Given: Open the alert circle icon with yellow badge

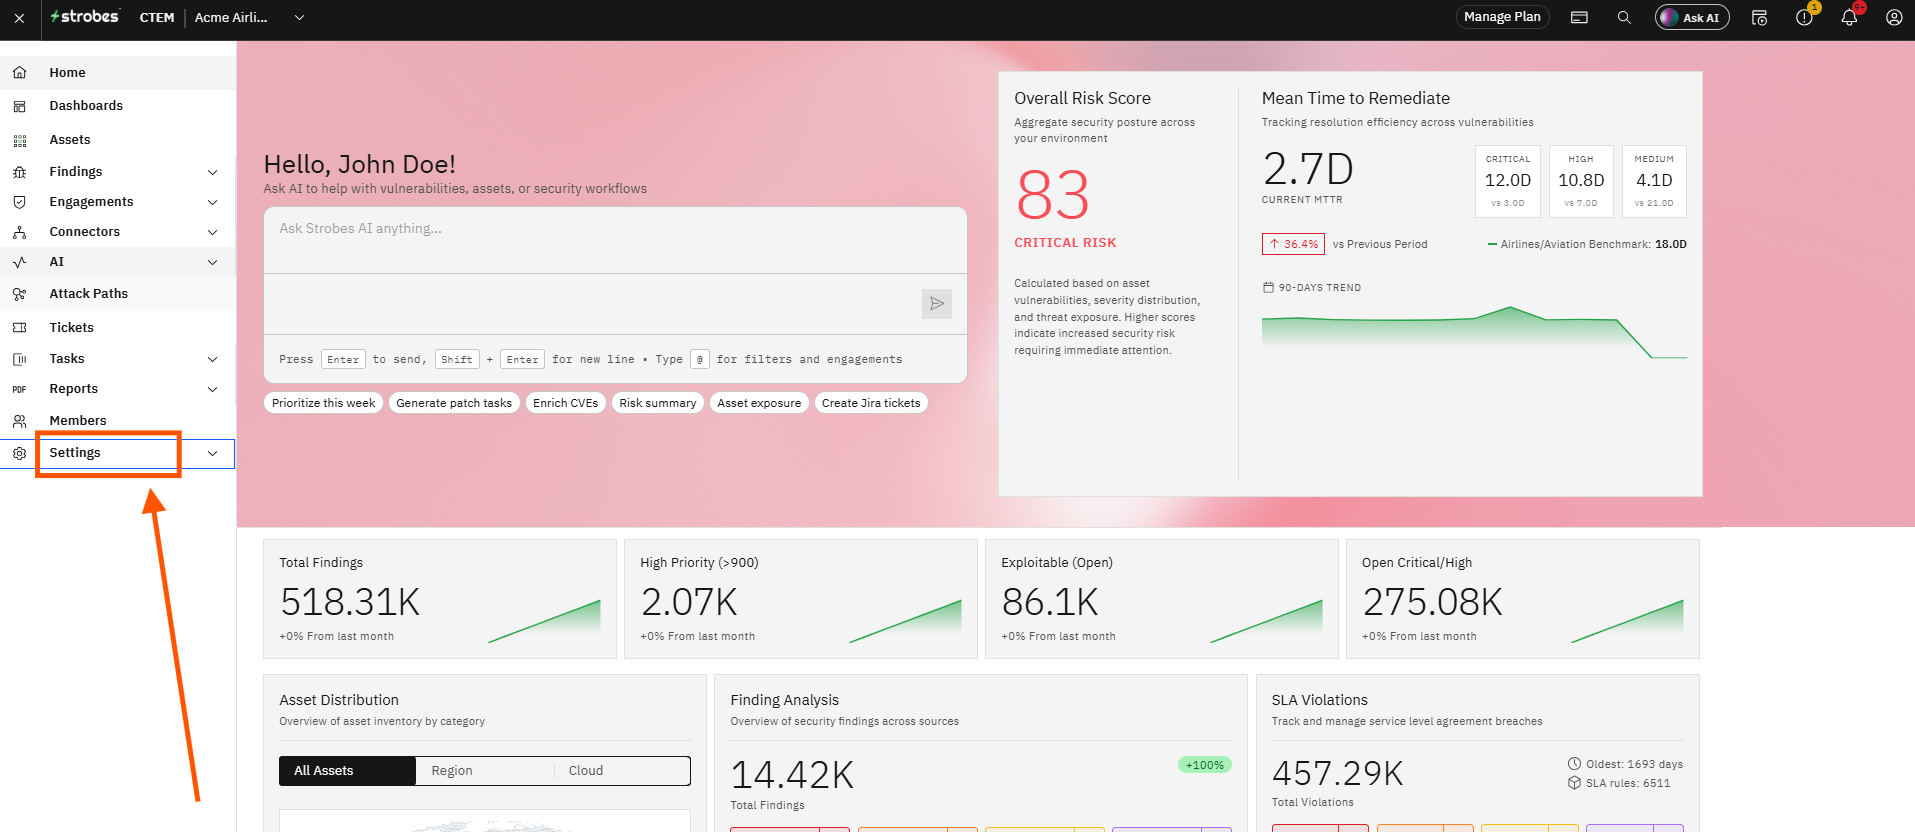Looking at the screenshot, I should pos(1804,17).
